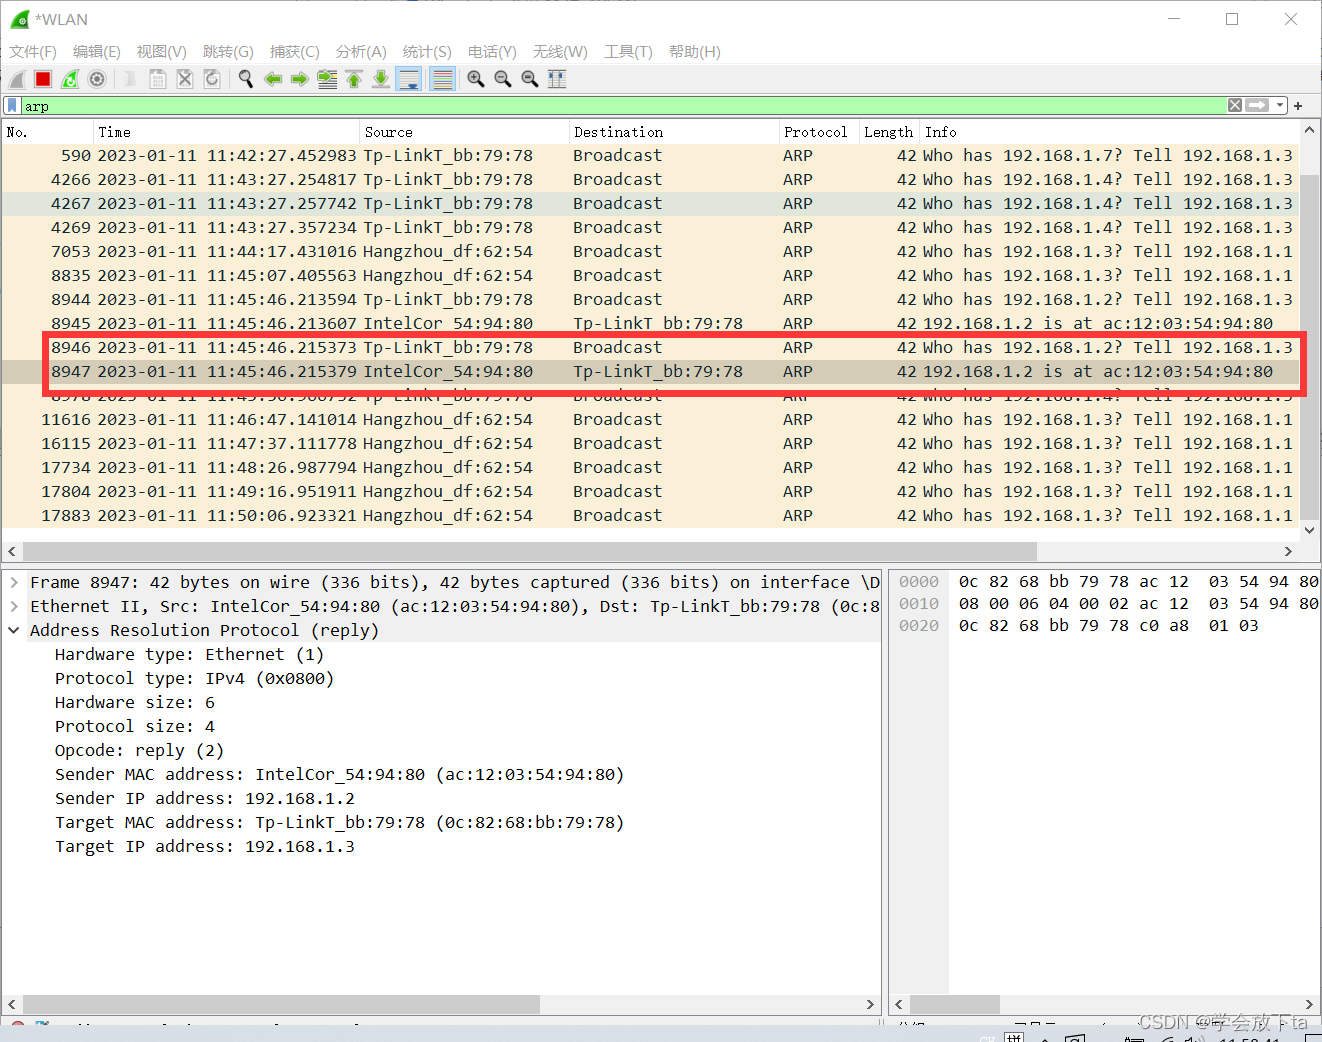Sort by the Destination column header
The width and height of the screenshot is (1322, 1042).
(674, 132)
